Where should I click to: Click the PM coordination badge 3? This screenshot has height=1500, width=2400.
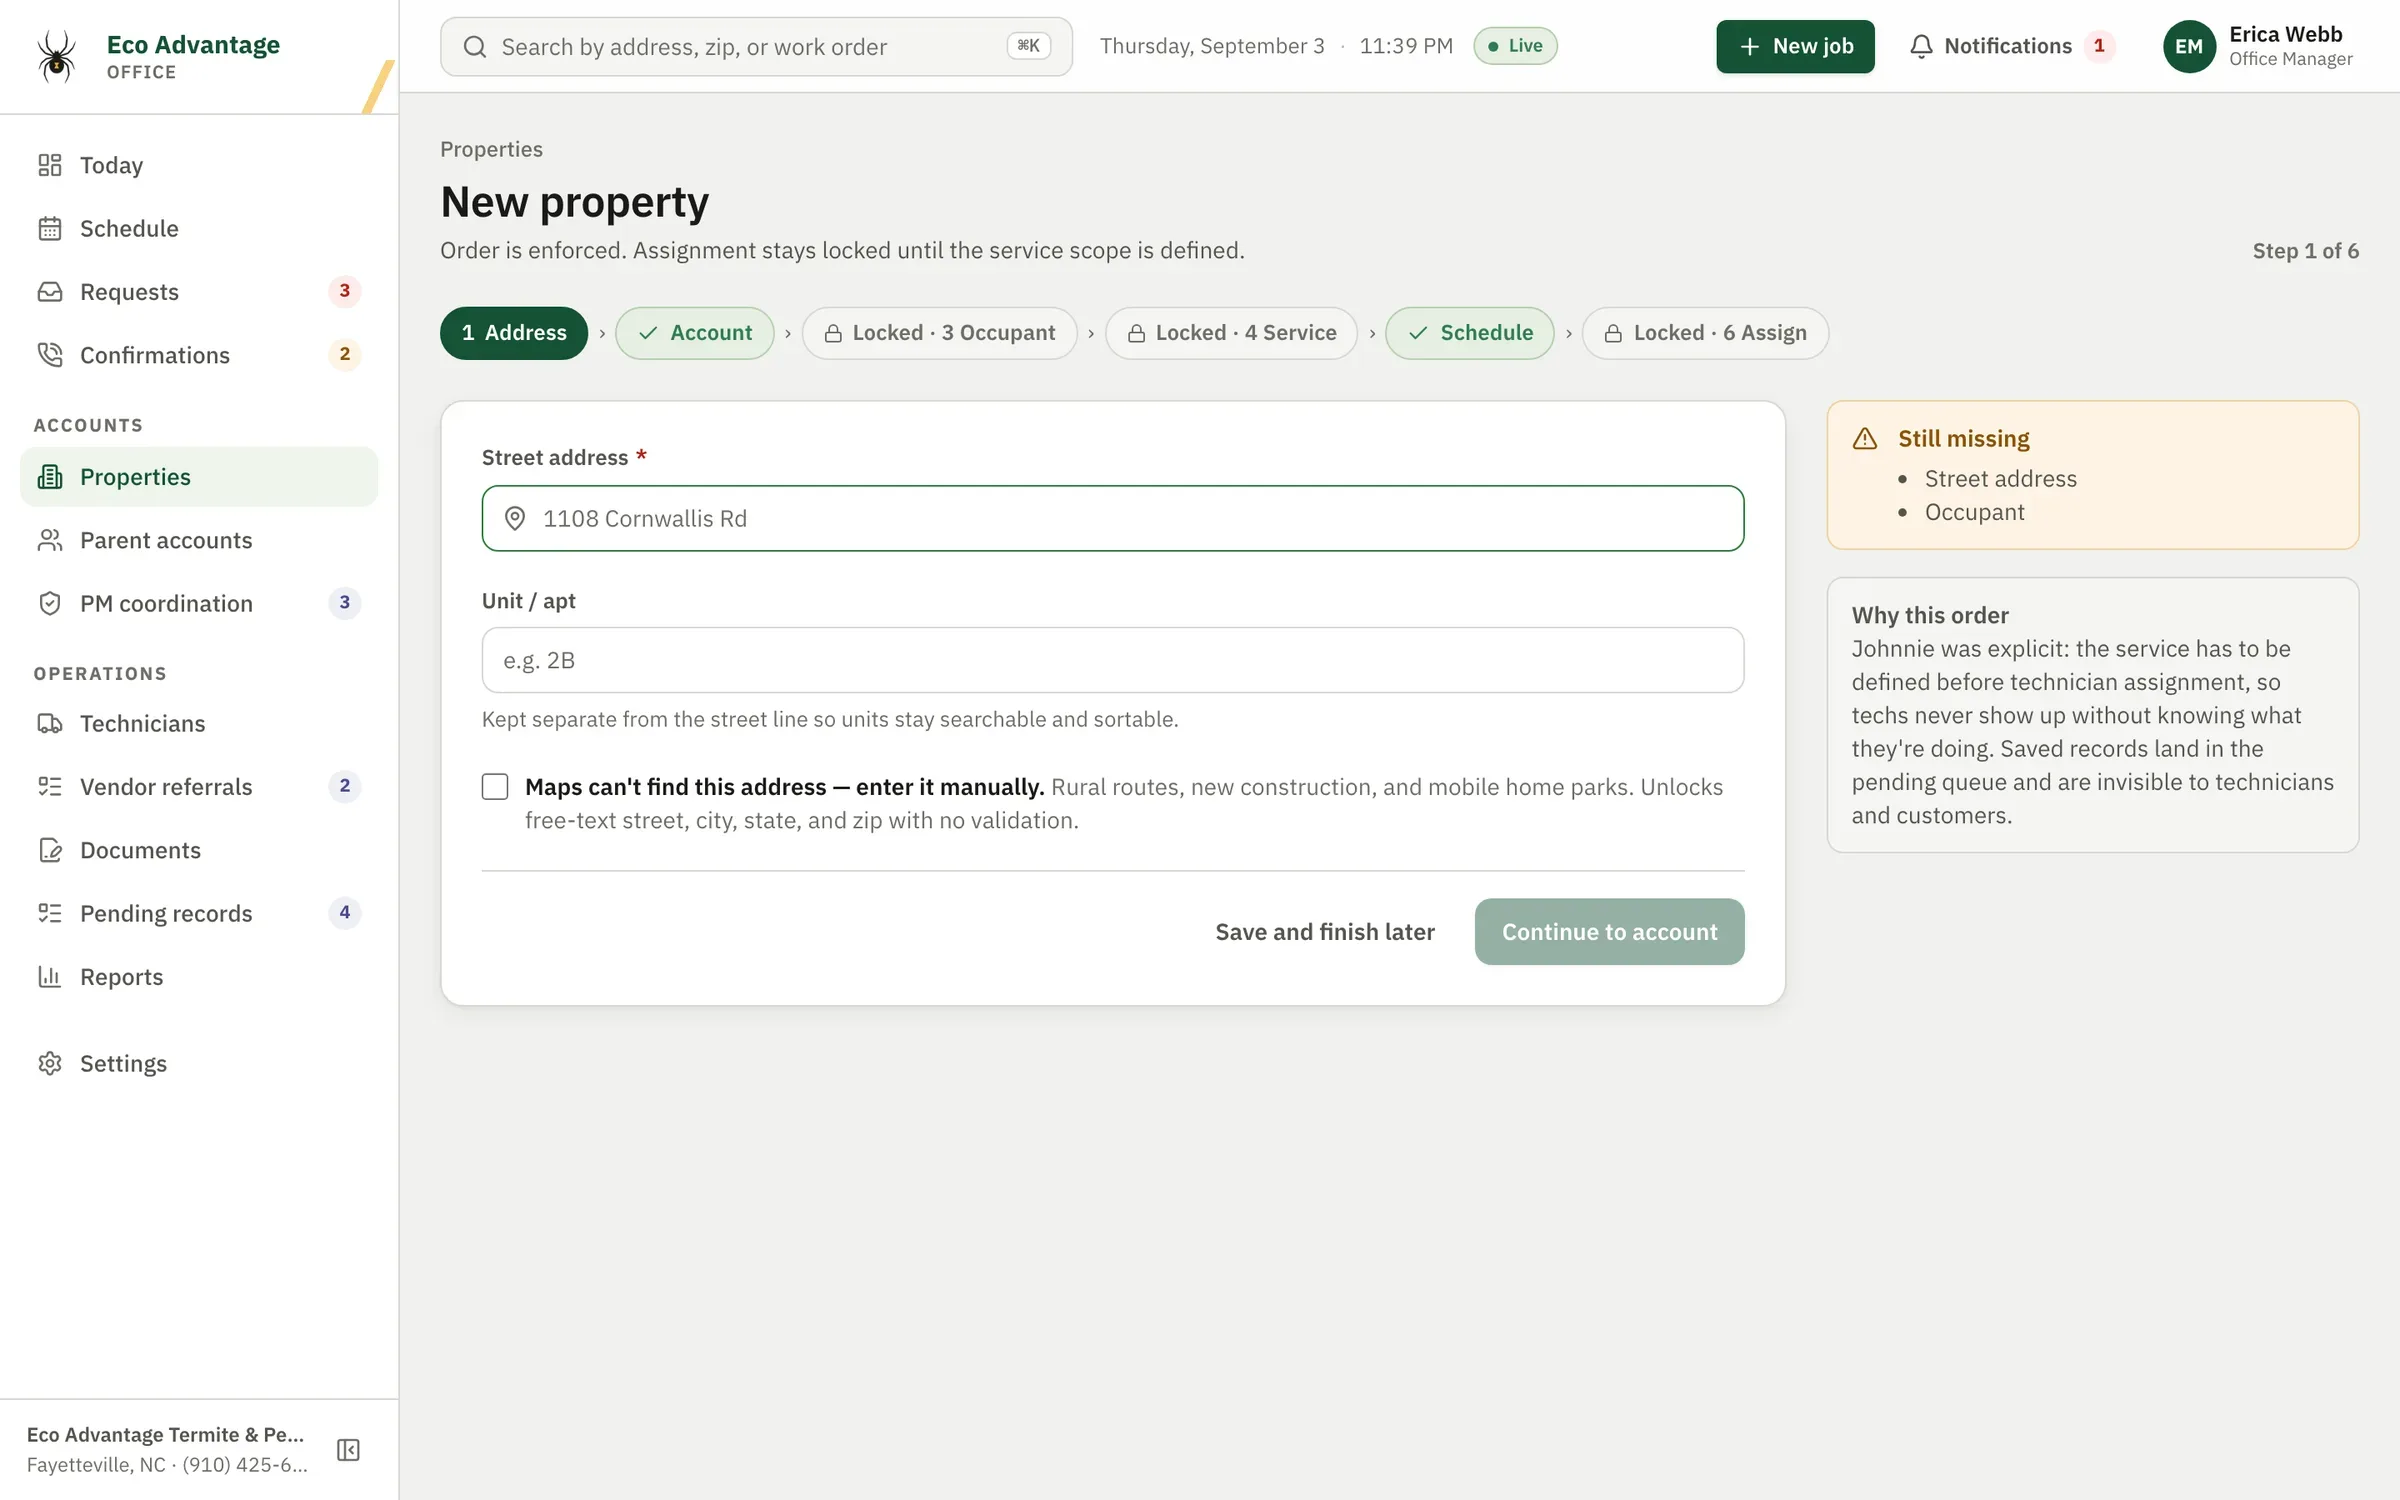click(x=344, y=602)
